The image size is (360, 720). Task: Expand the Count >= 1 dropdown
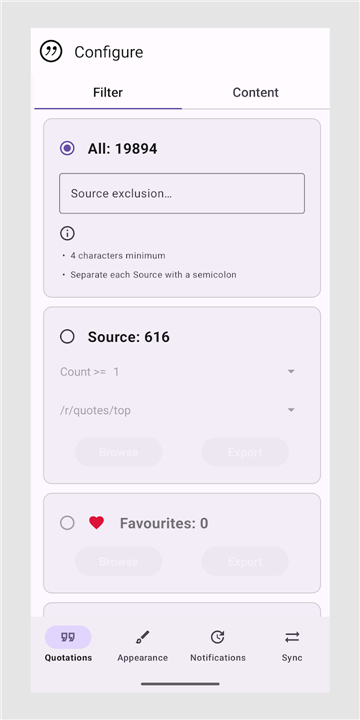click(x=178, y=372)
